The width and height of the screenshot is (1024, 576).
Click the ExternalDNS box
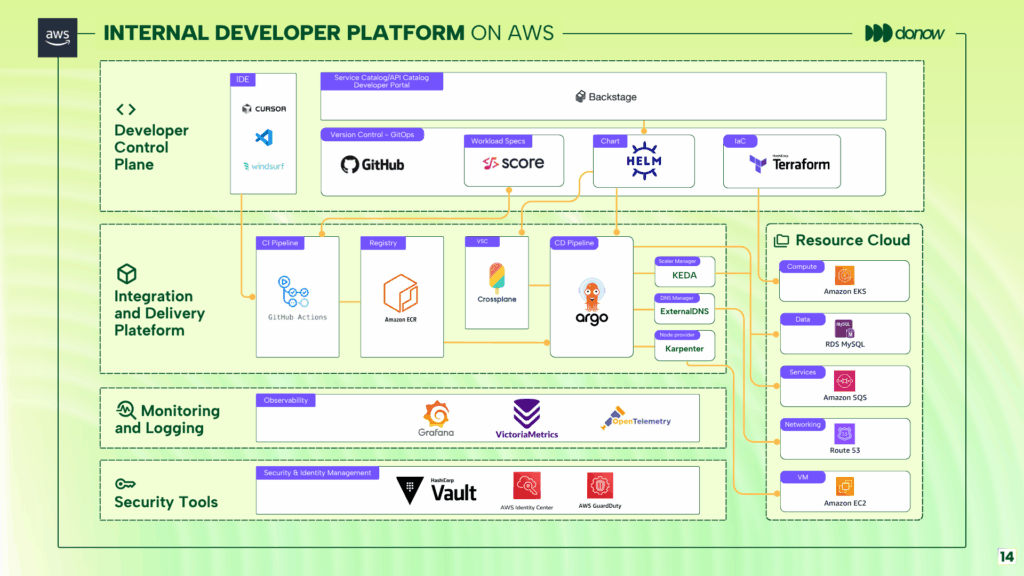click(x=684, y=308)
